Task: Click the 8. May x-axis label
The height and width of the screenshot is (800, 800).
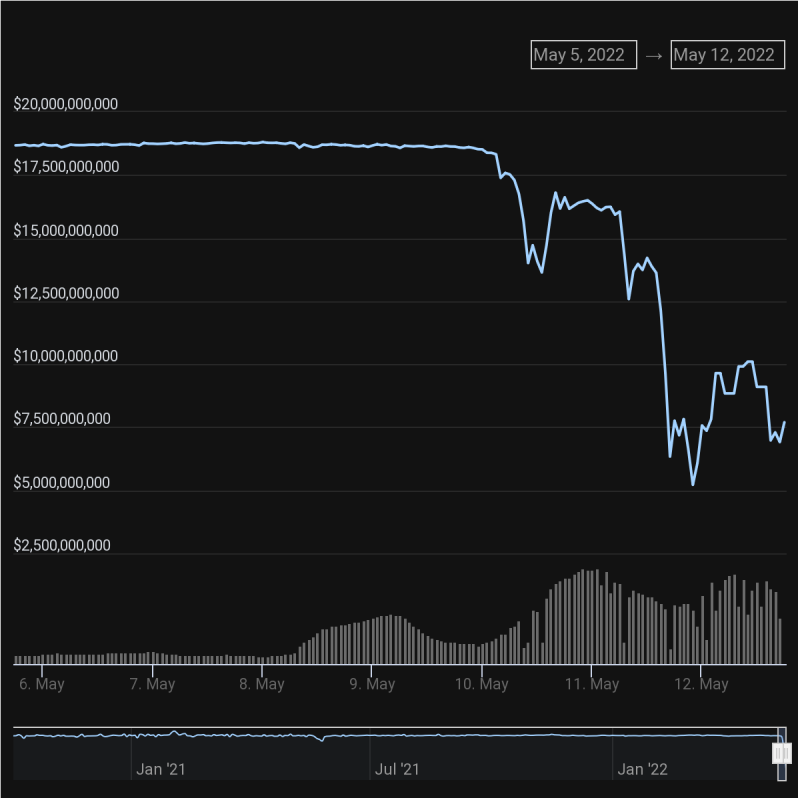Action: click(262, 684)
